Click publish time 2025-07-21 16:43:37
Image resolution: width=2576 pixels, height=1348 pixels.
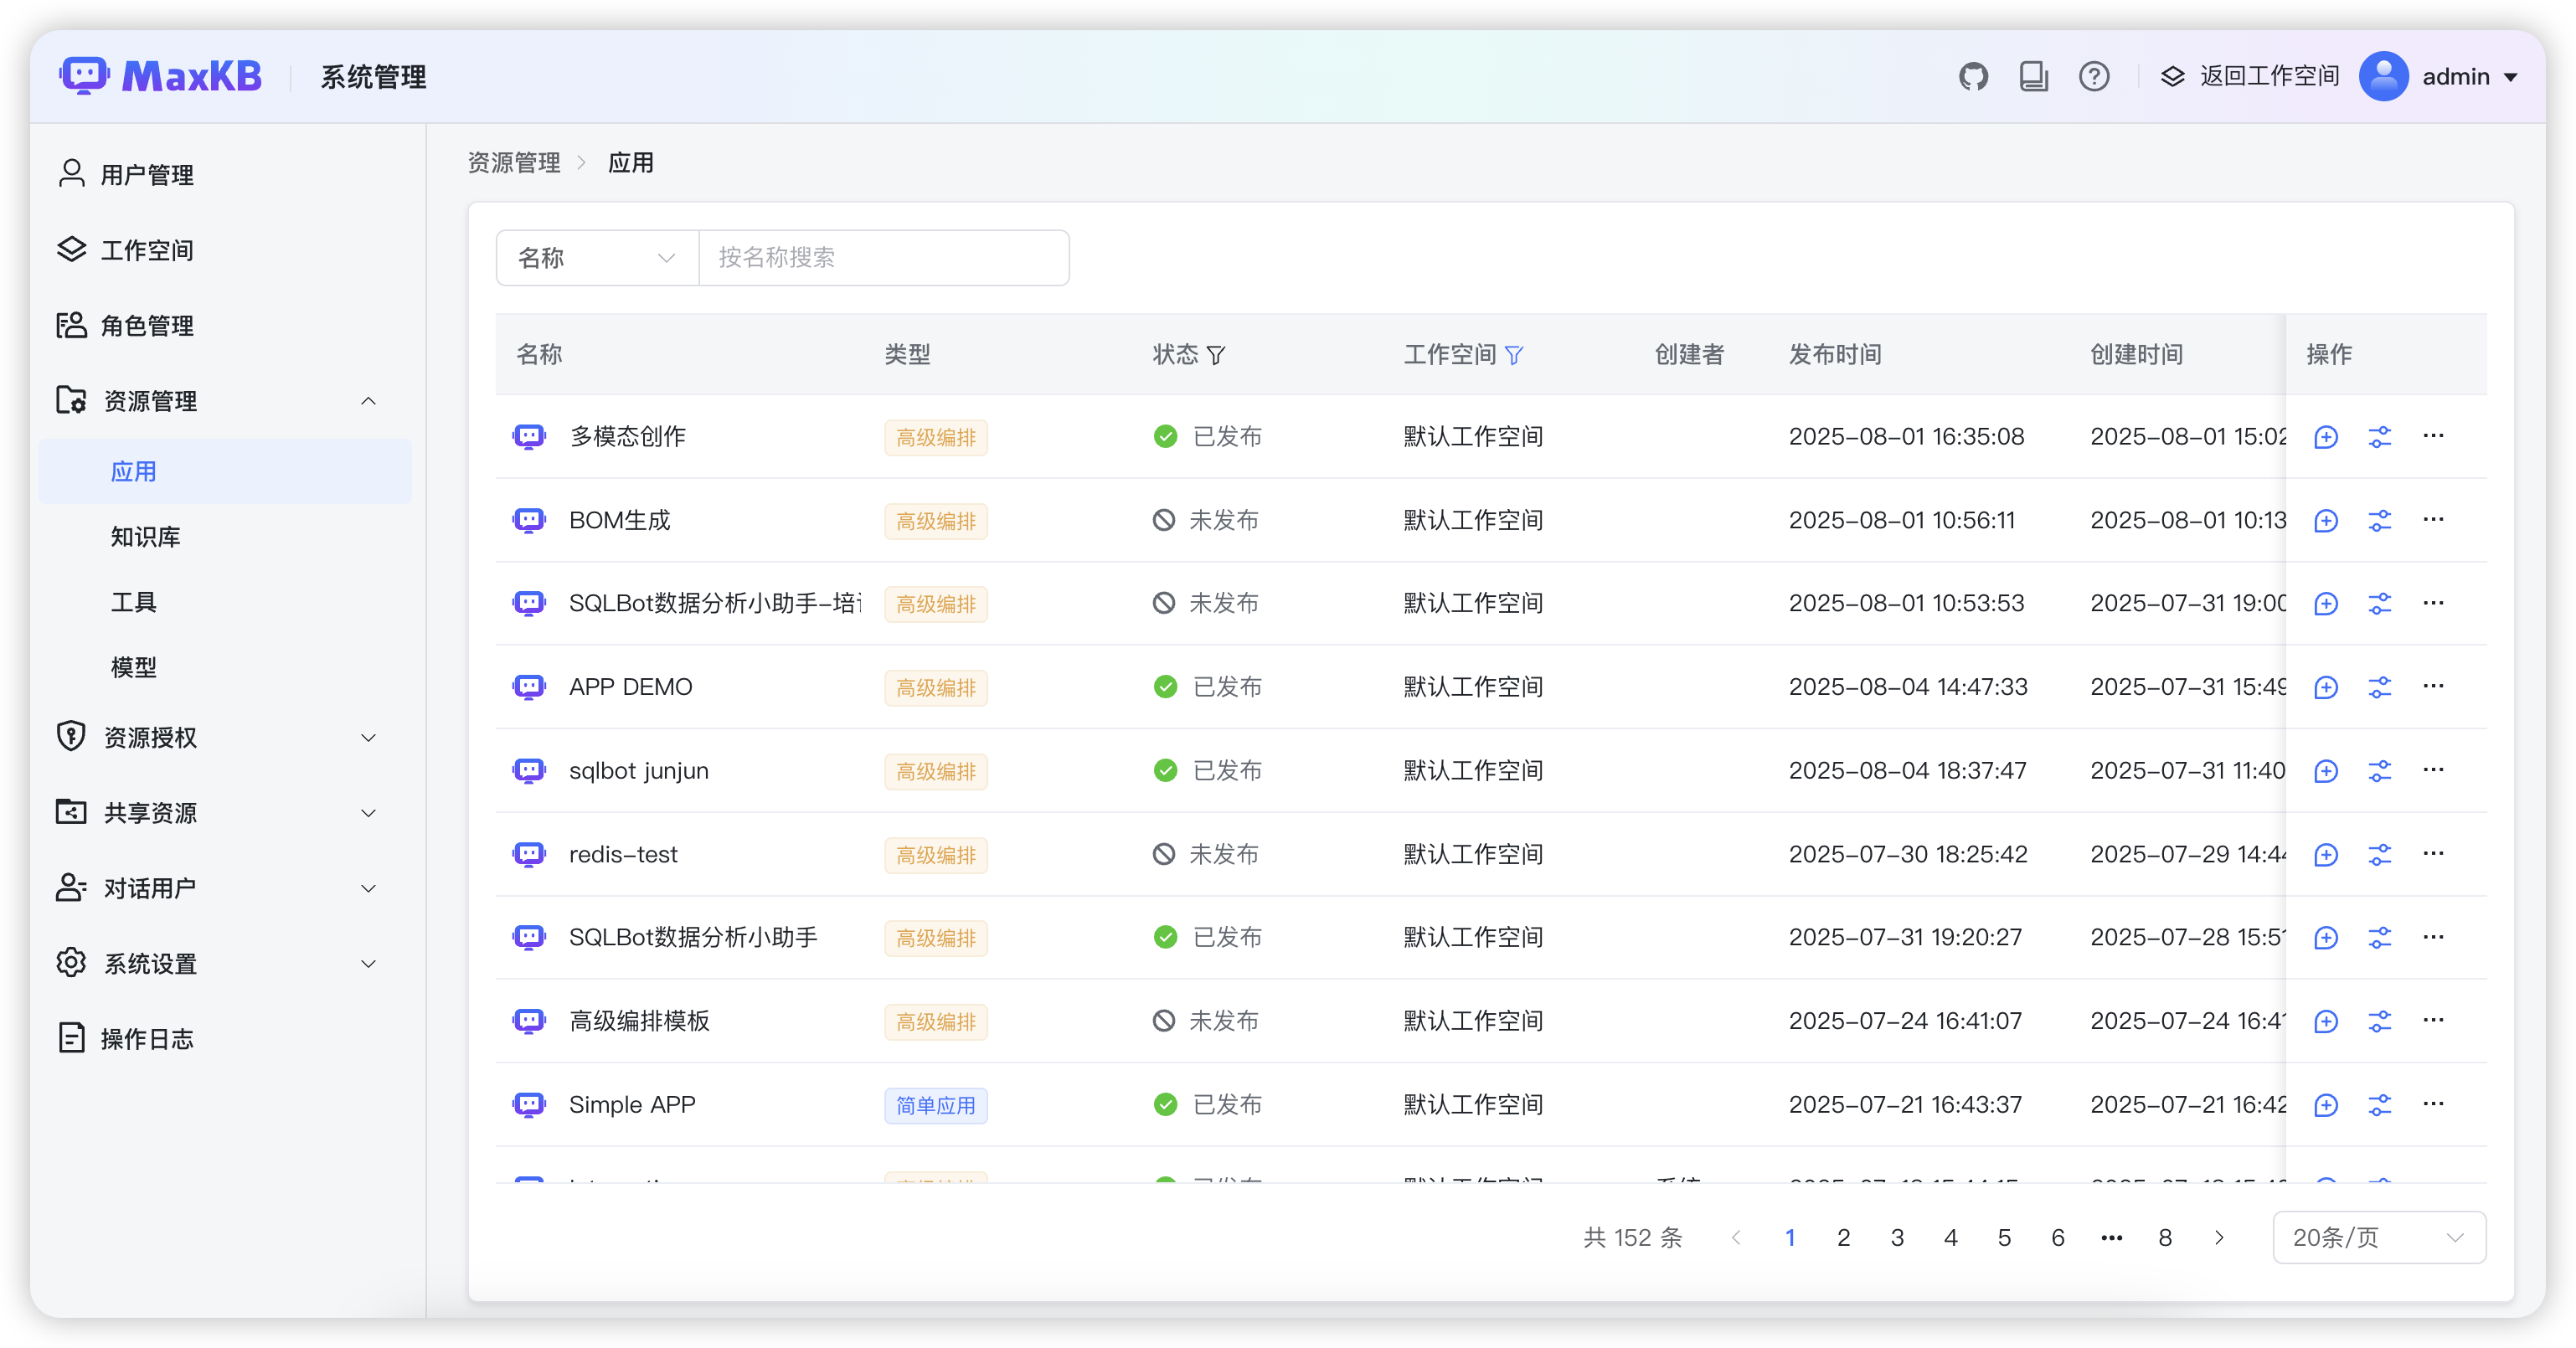tap(1905, 1105)
